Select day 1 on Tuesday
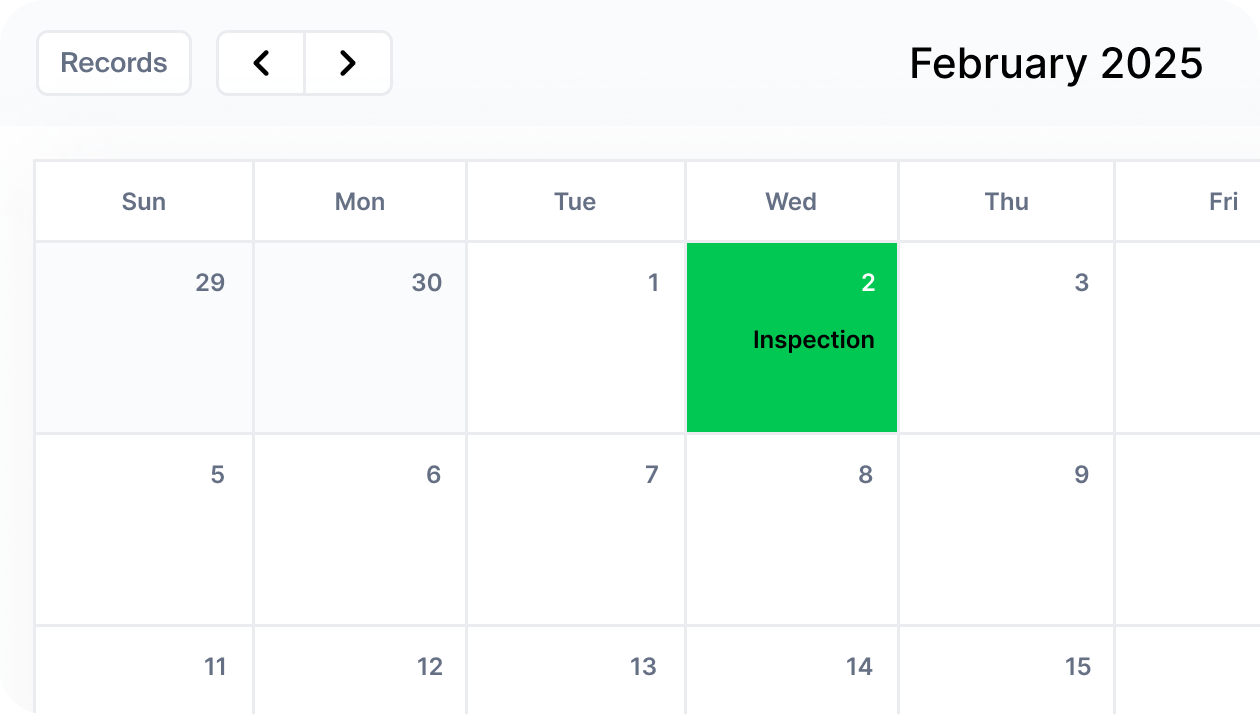 pyautogui.click(x=576, y=337)
